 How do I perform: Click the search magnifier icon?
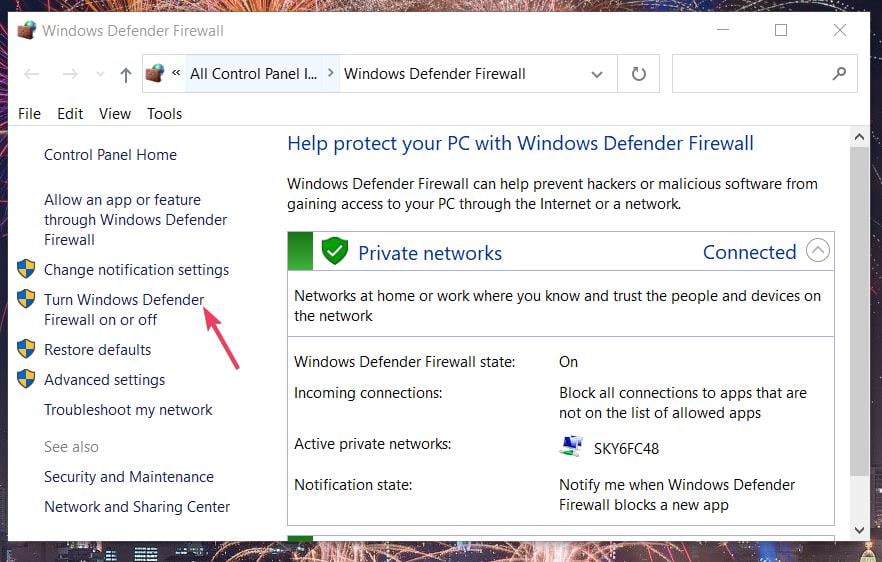[839, 73]
